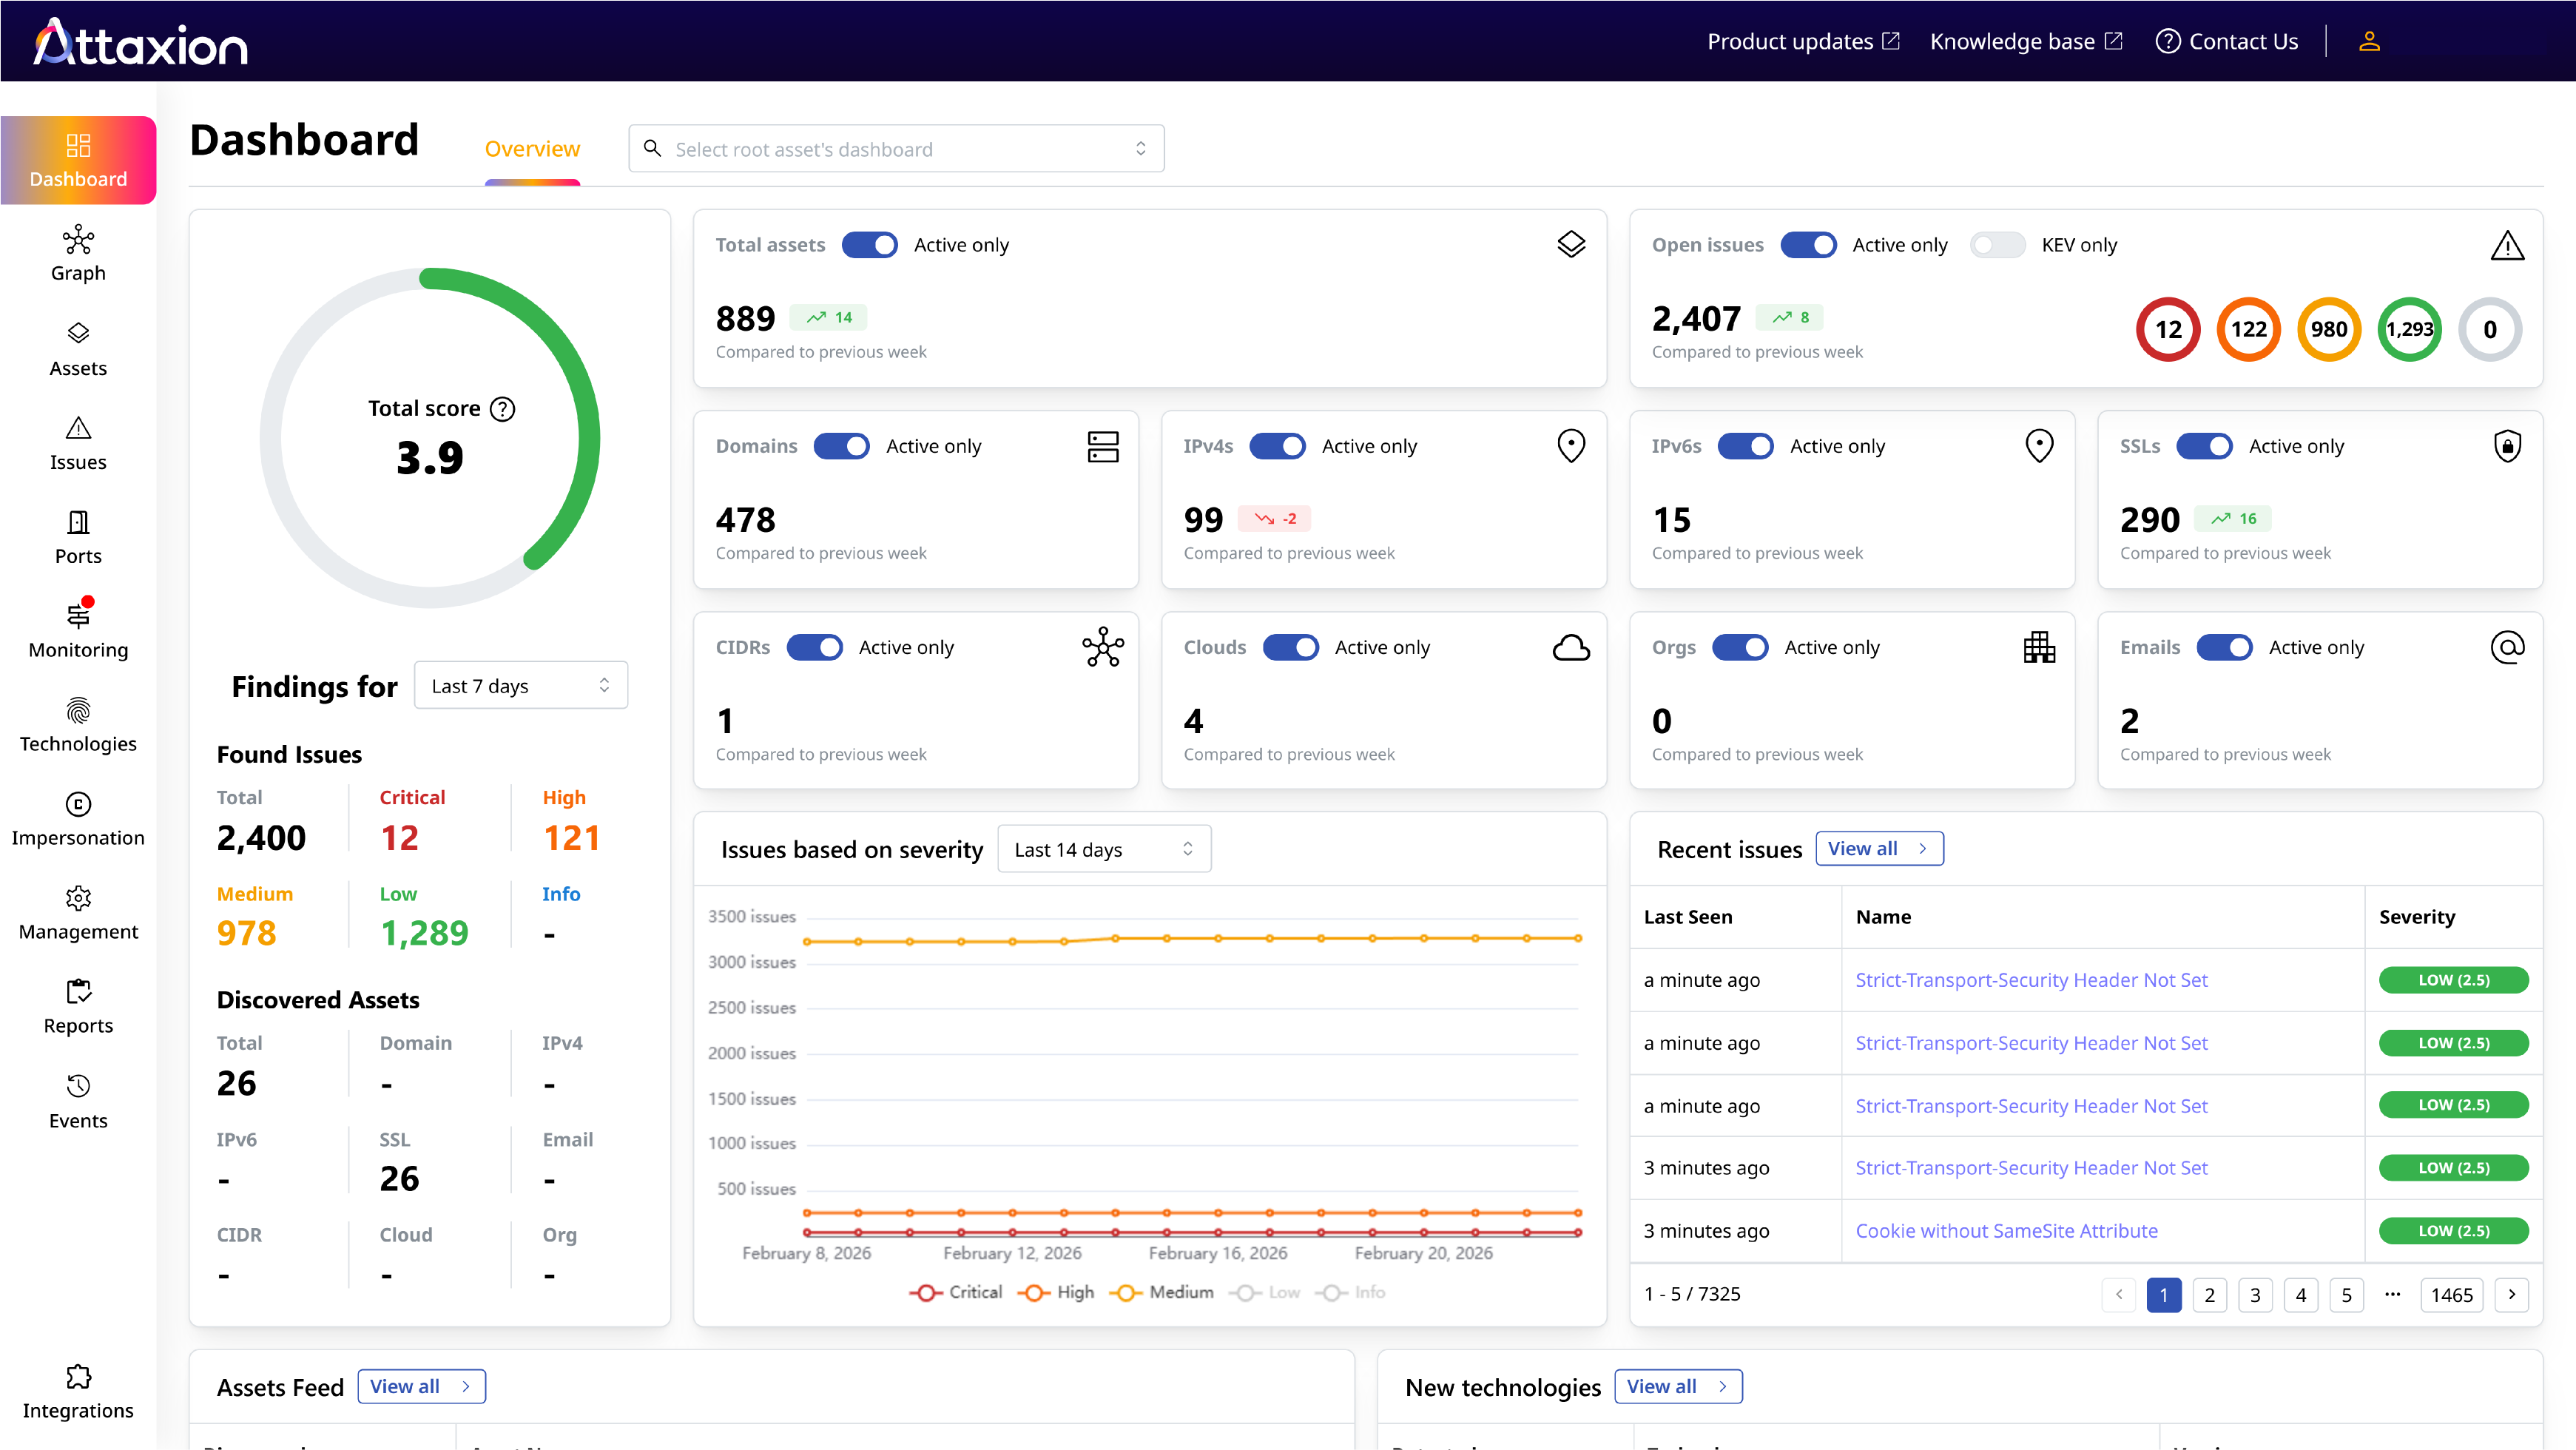Turn off Active only for SSLs
This screenshot has width=2576, height=1450.
(2204, 446)
